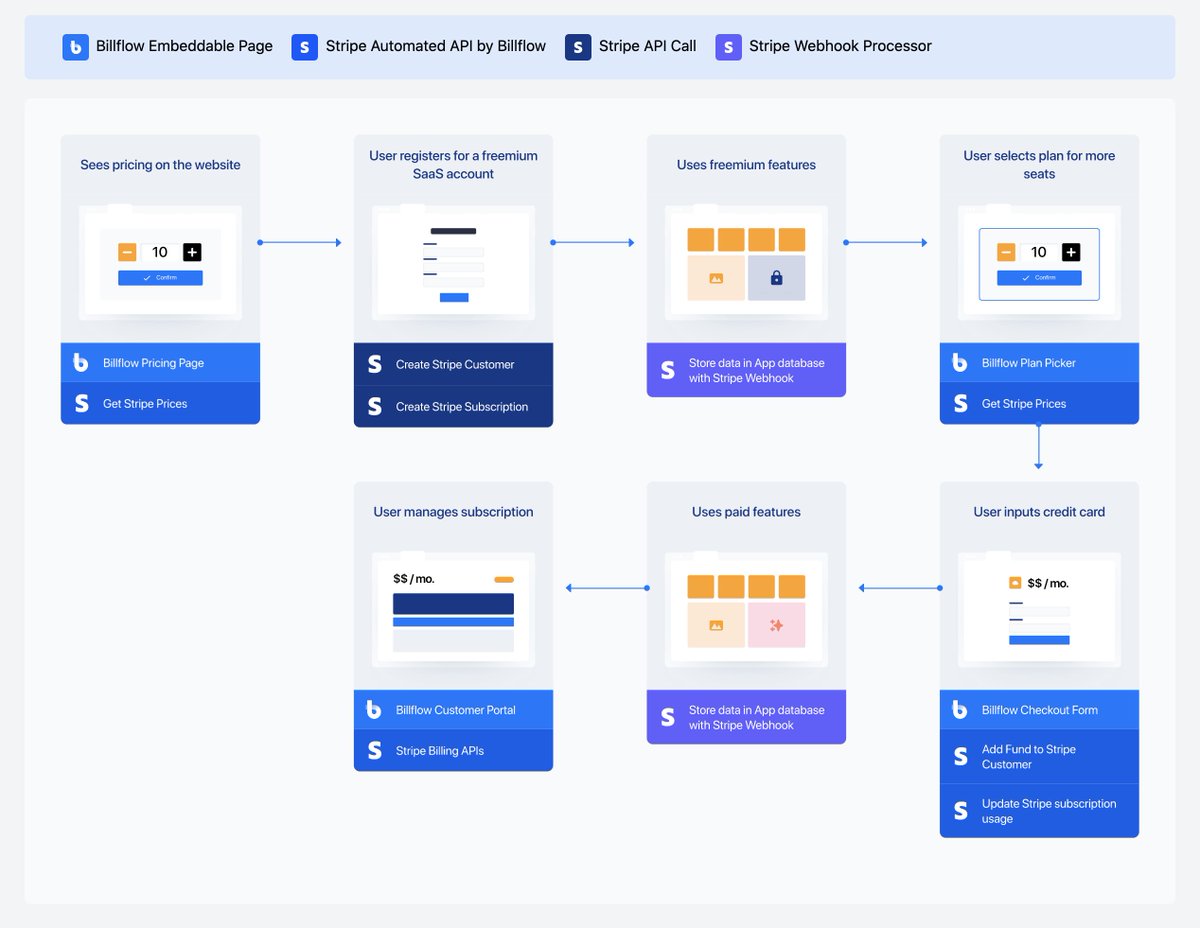Click Confirm button in Sees pricing on the website card
Viewport: 1200px width, 928px height.
[160, 278]
